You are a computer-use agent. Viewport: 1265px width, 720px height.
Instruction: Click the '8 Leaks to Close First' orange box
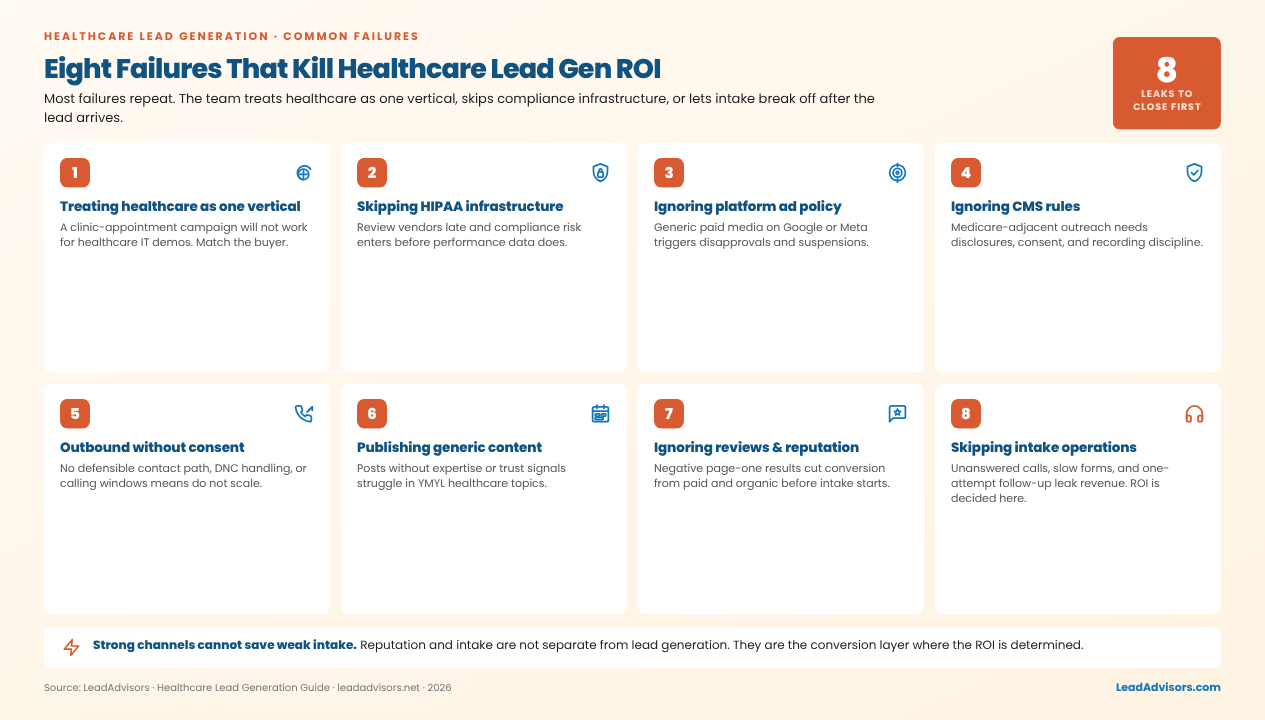click(x=1166, y=83)
